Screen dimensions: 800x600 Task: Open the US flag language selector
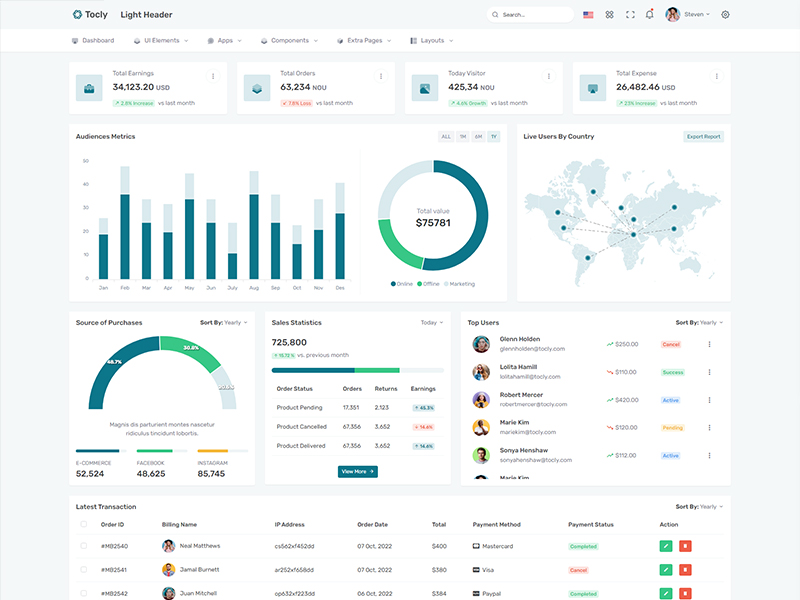[588, 15]
